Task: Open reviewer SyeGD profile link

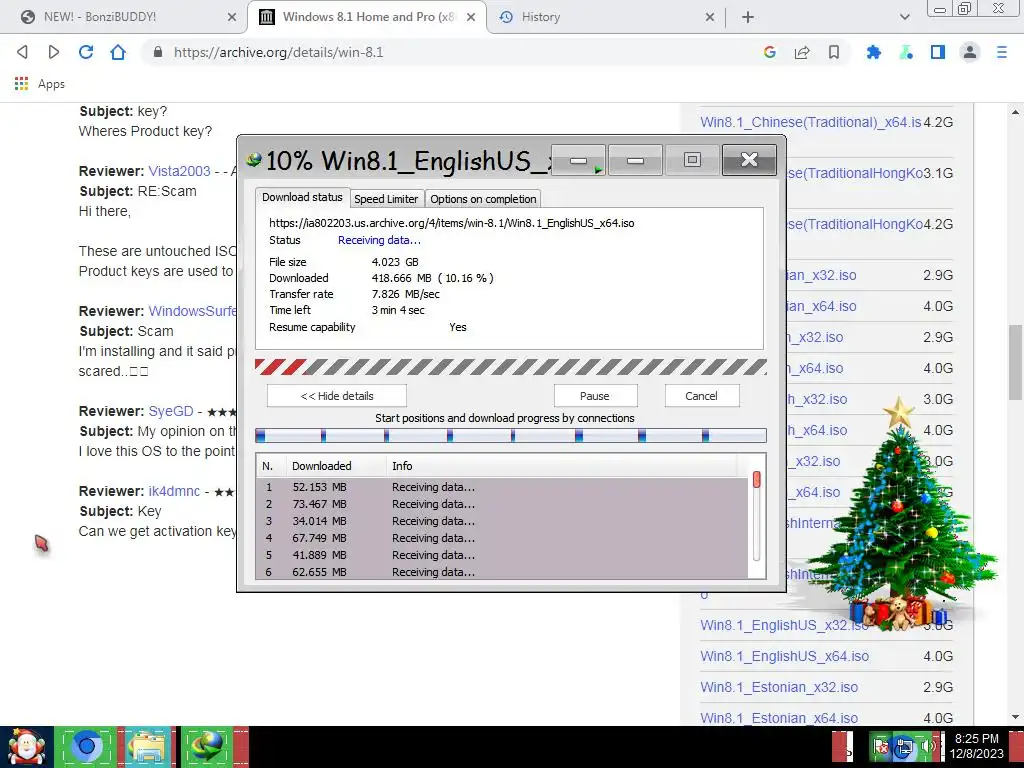Action: tap(171, 411)
